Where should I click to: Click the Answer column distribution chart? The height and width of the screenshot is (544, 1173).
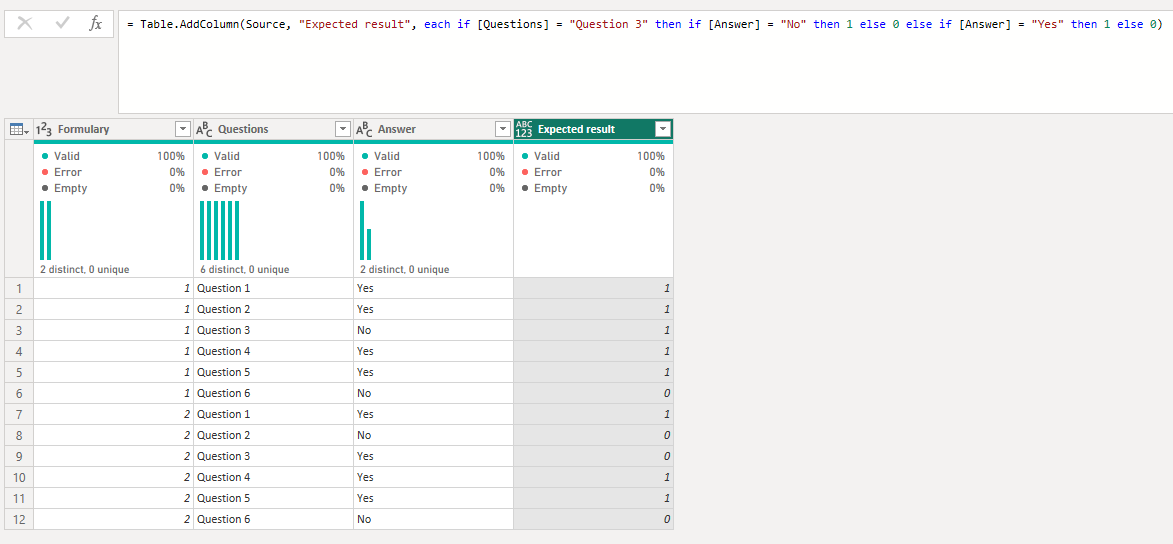point(365,230)
